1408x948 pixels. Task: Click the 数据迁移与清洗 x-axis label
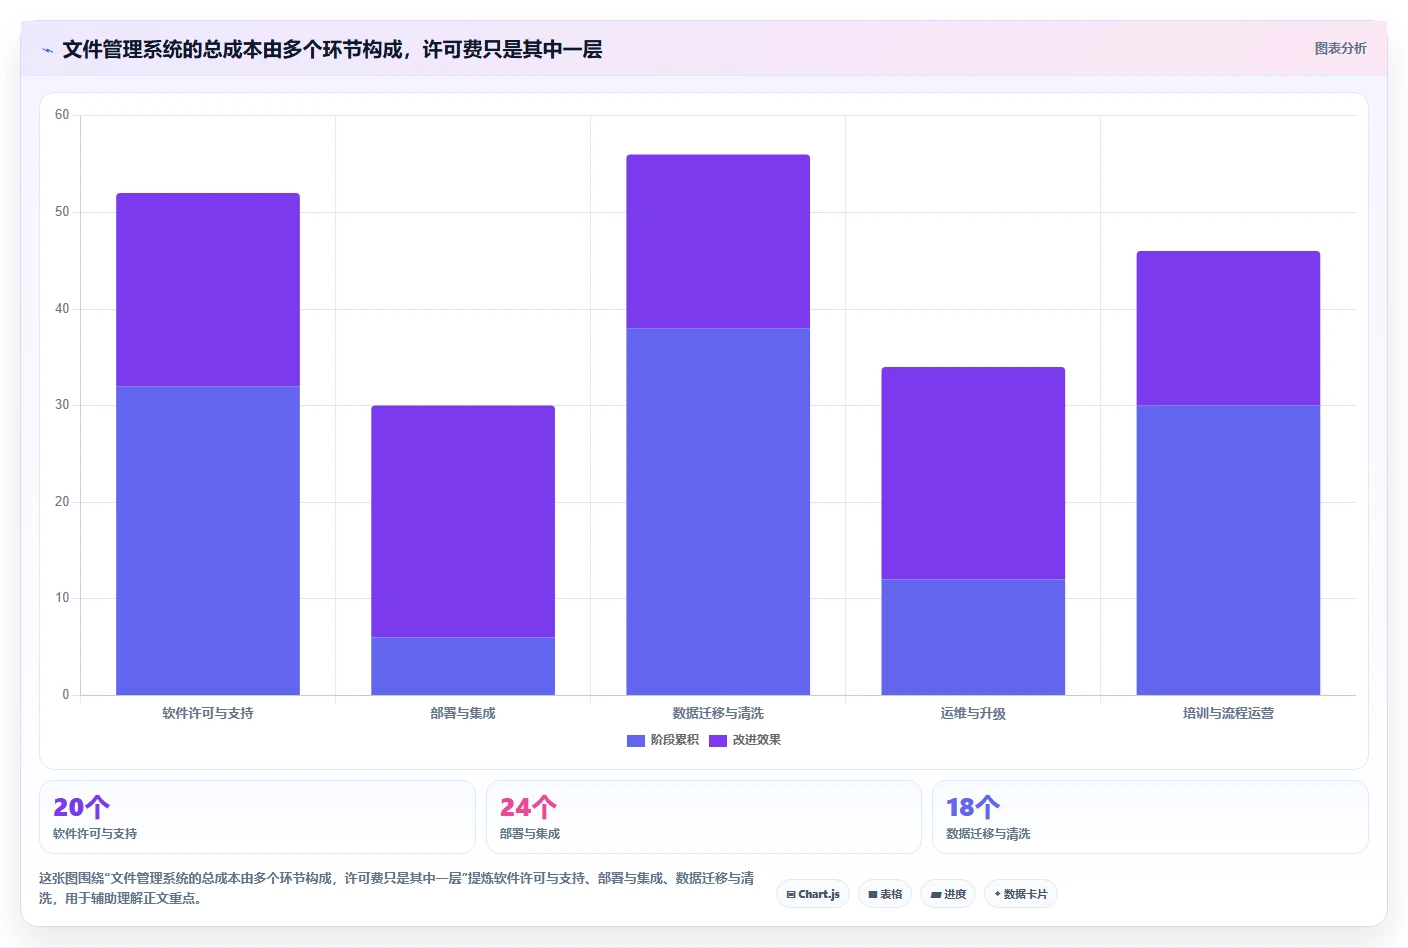coord(718,713)
